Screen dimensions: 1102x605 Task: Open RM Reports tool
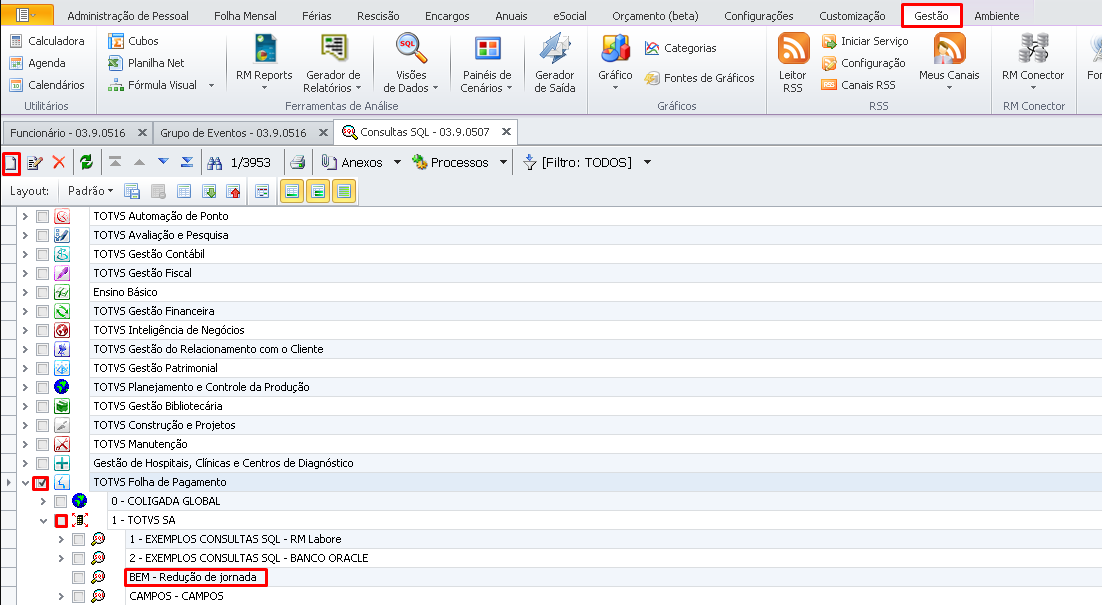[x=264, y=62]
